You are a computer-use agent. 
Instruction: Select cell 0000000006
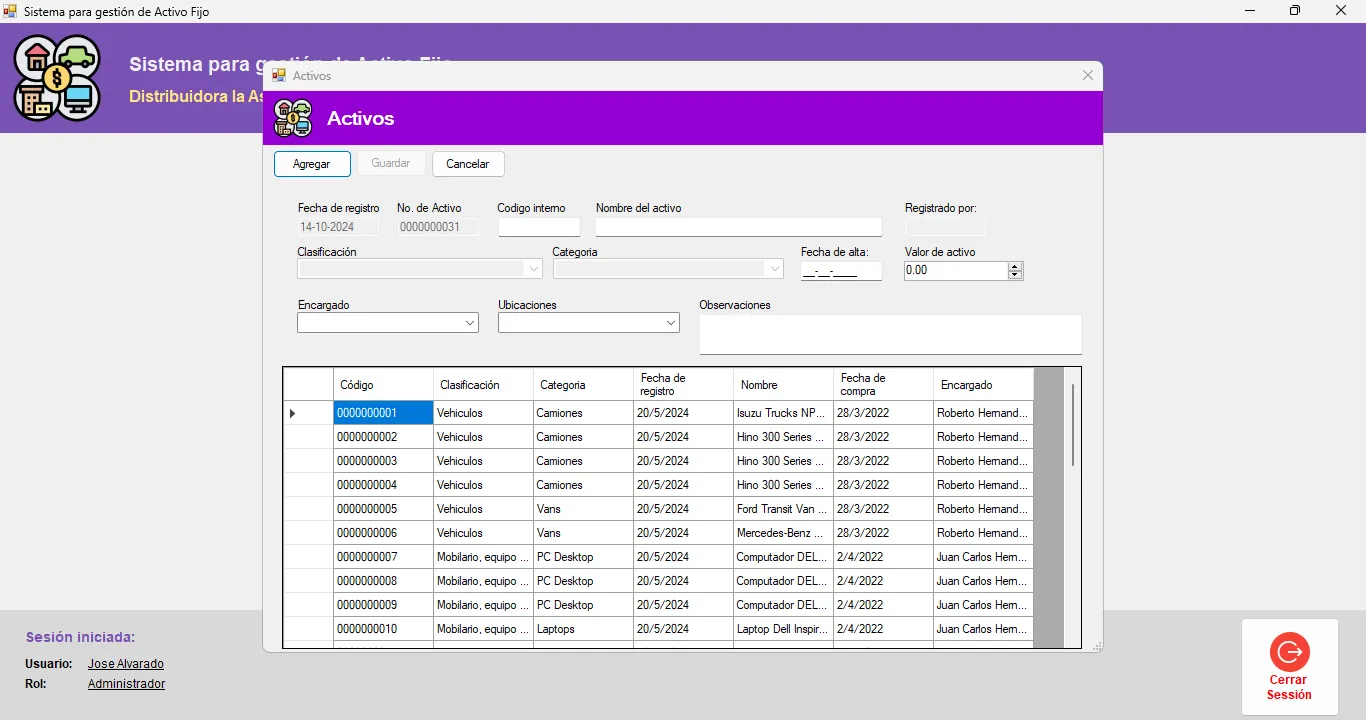(x=383, y=533)
